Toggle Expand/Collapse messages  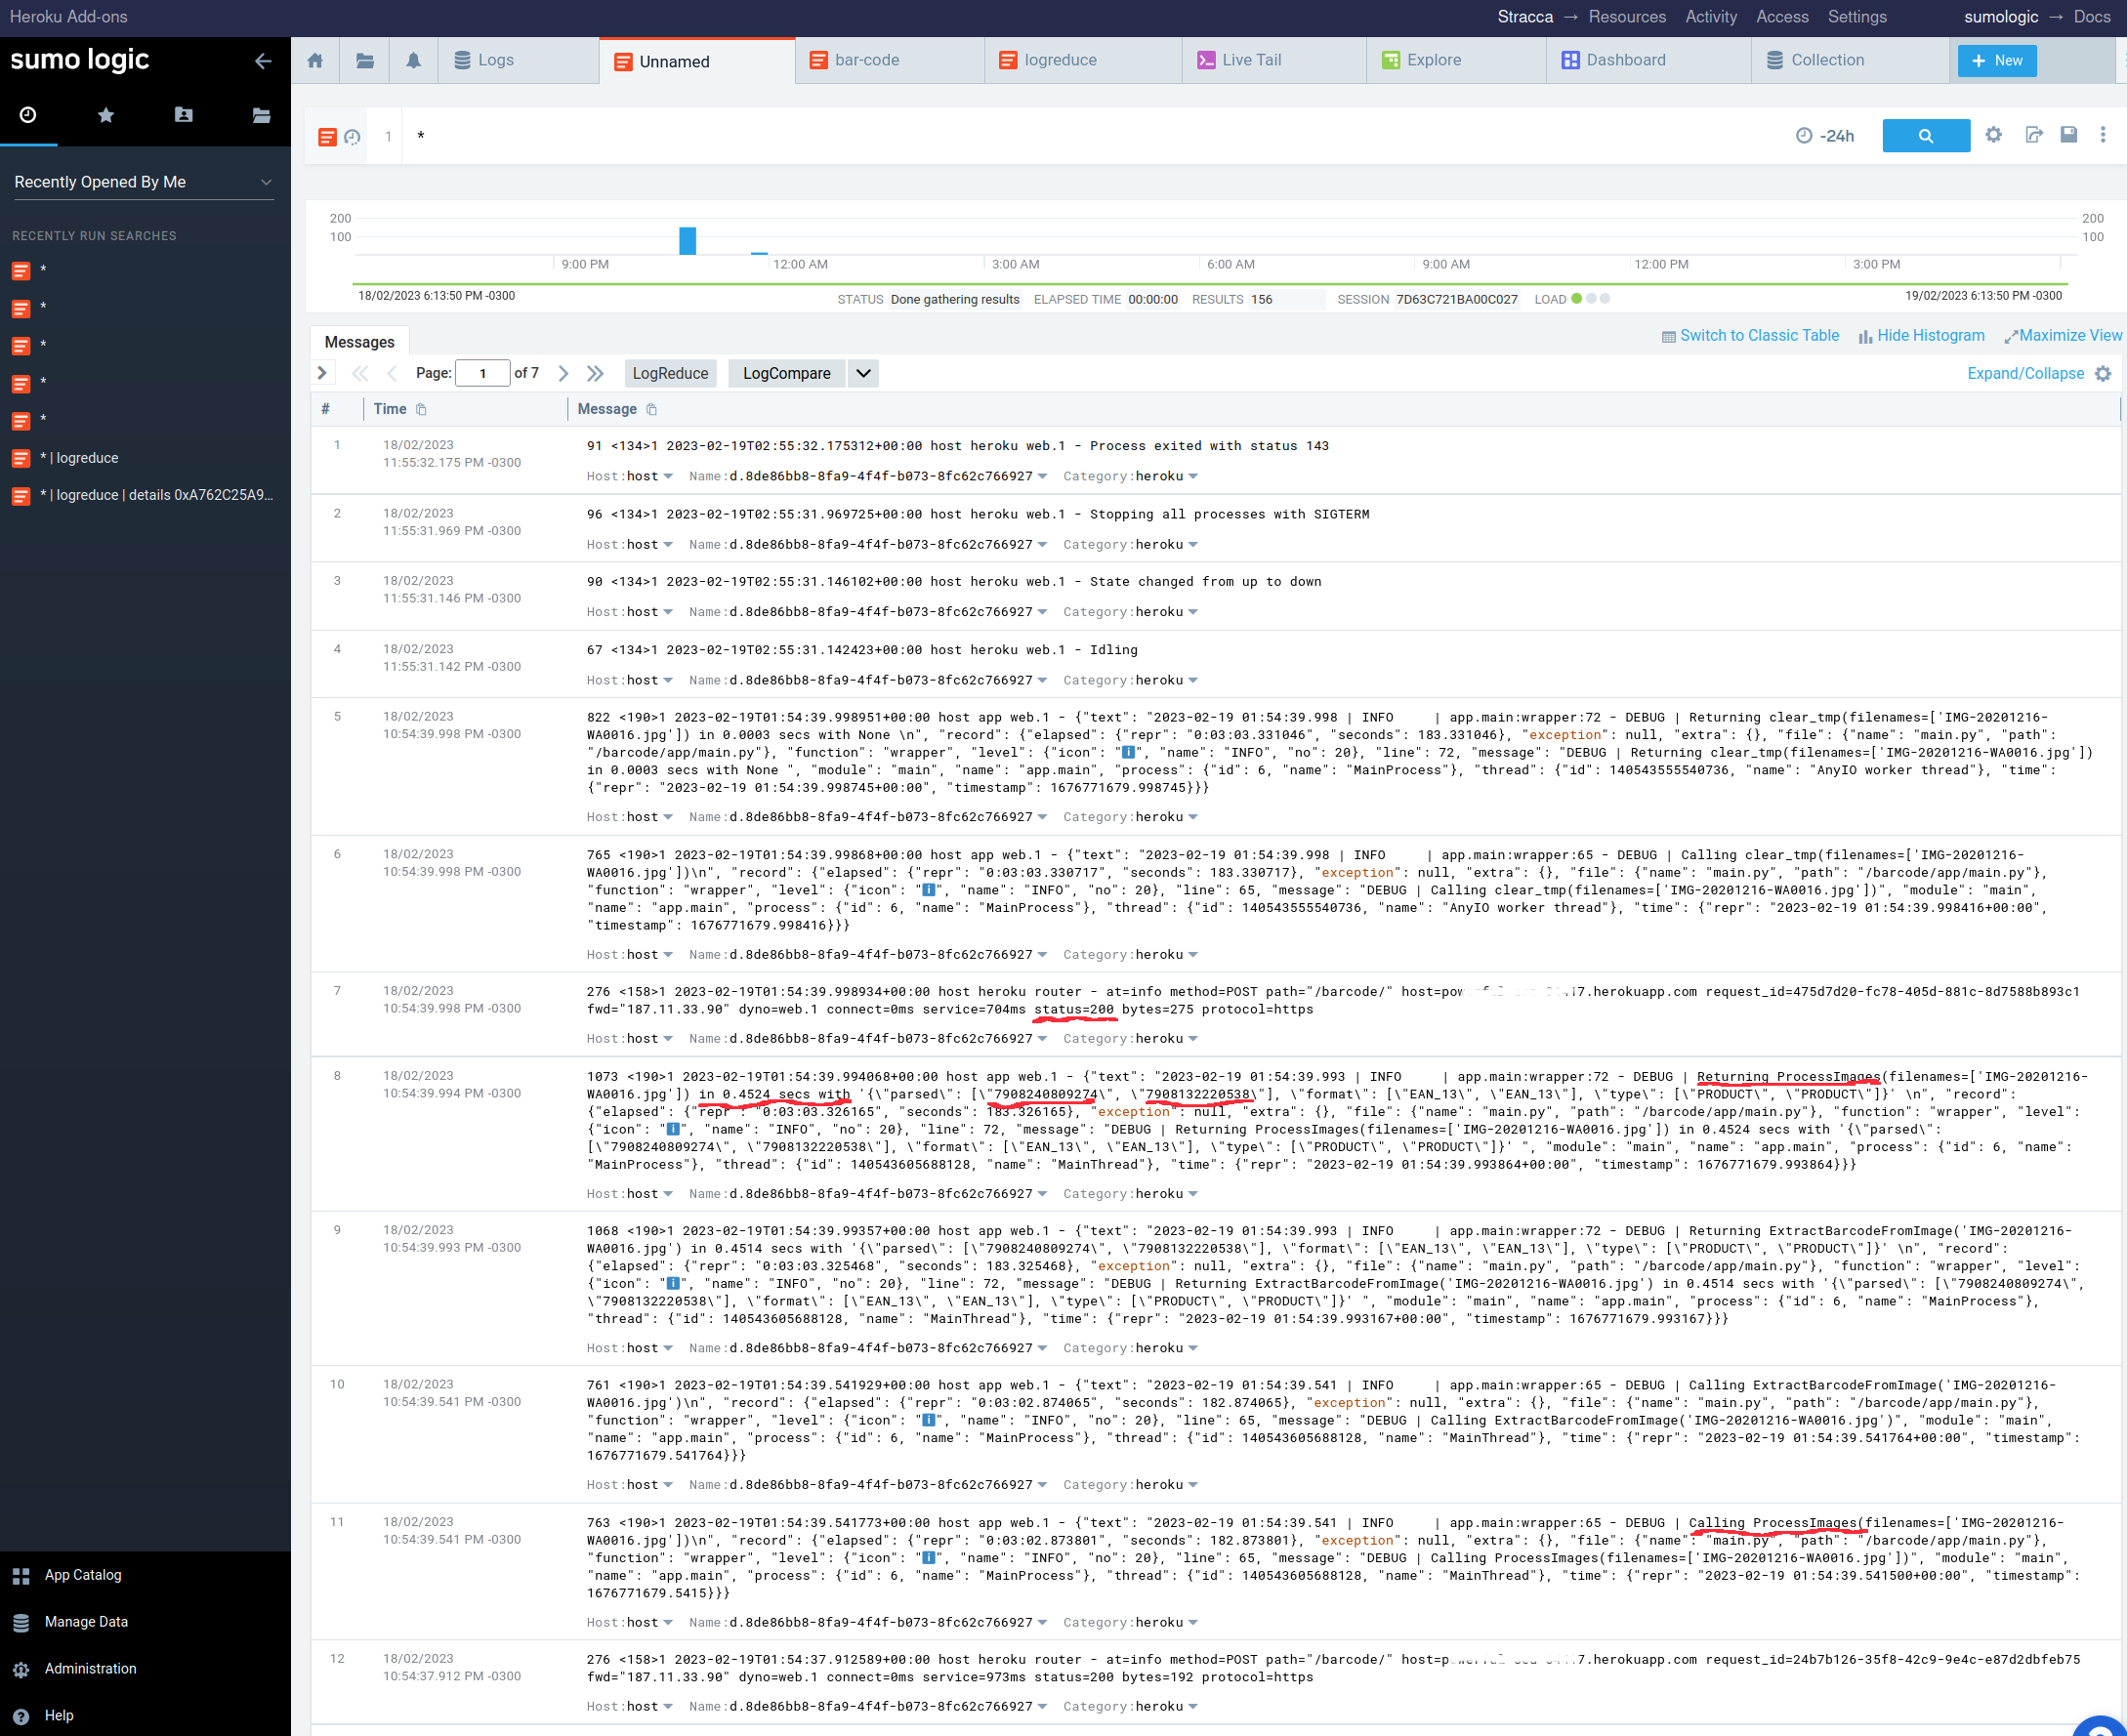(2025, 374)
